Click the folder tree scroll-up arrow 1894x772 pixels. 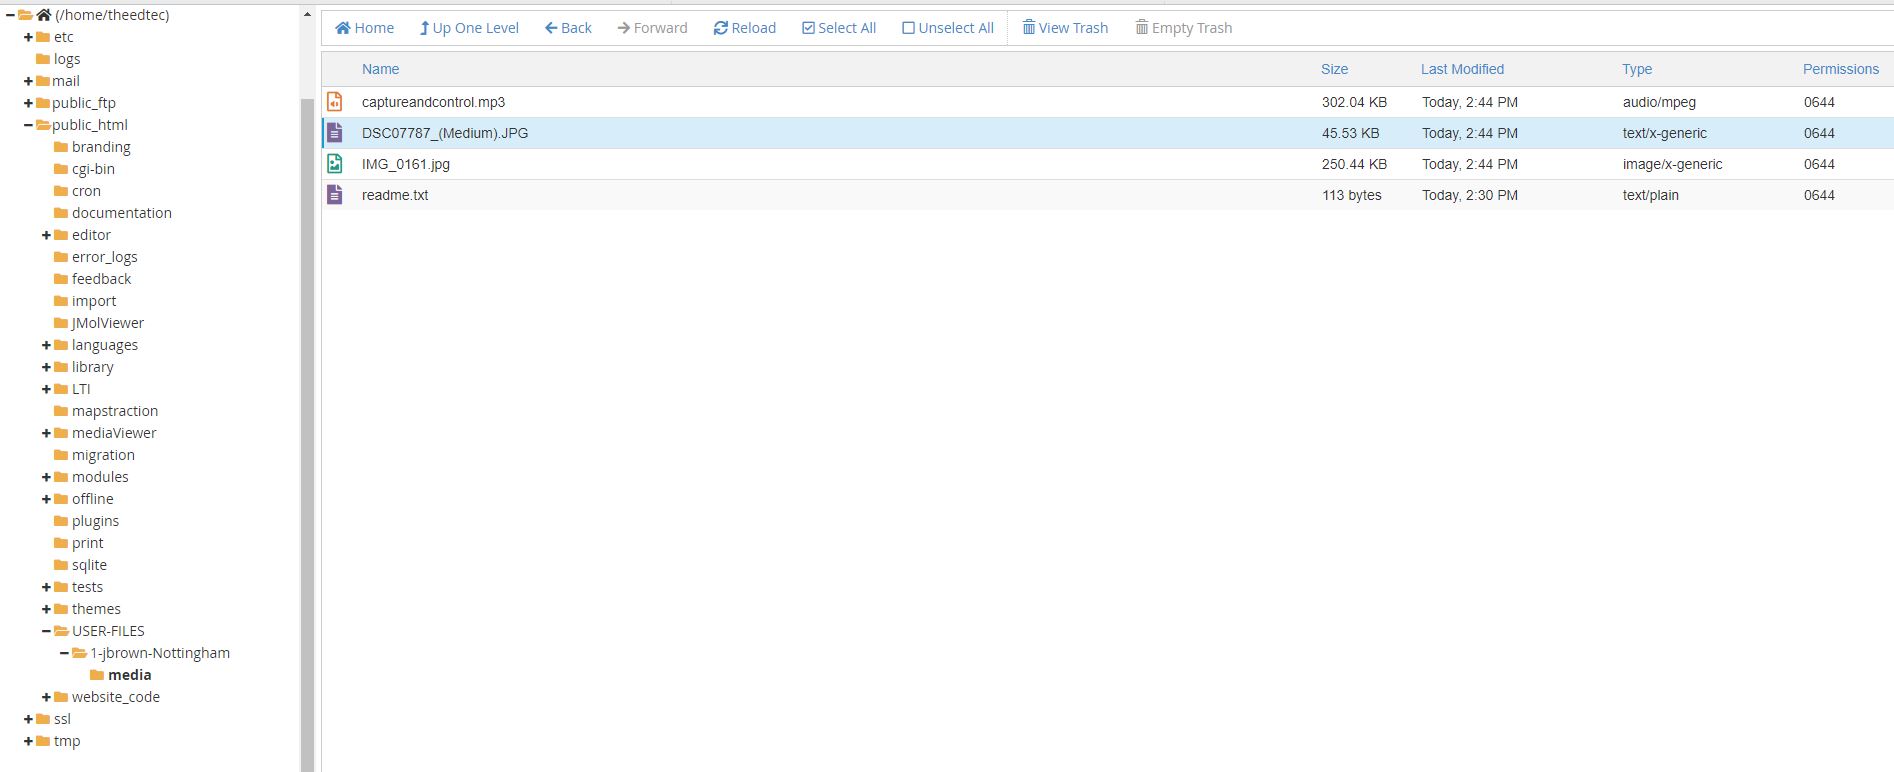[307, 15]
